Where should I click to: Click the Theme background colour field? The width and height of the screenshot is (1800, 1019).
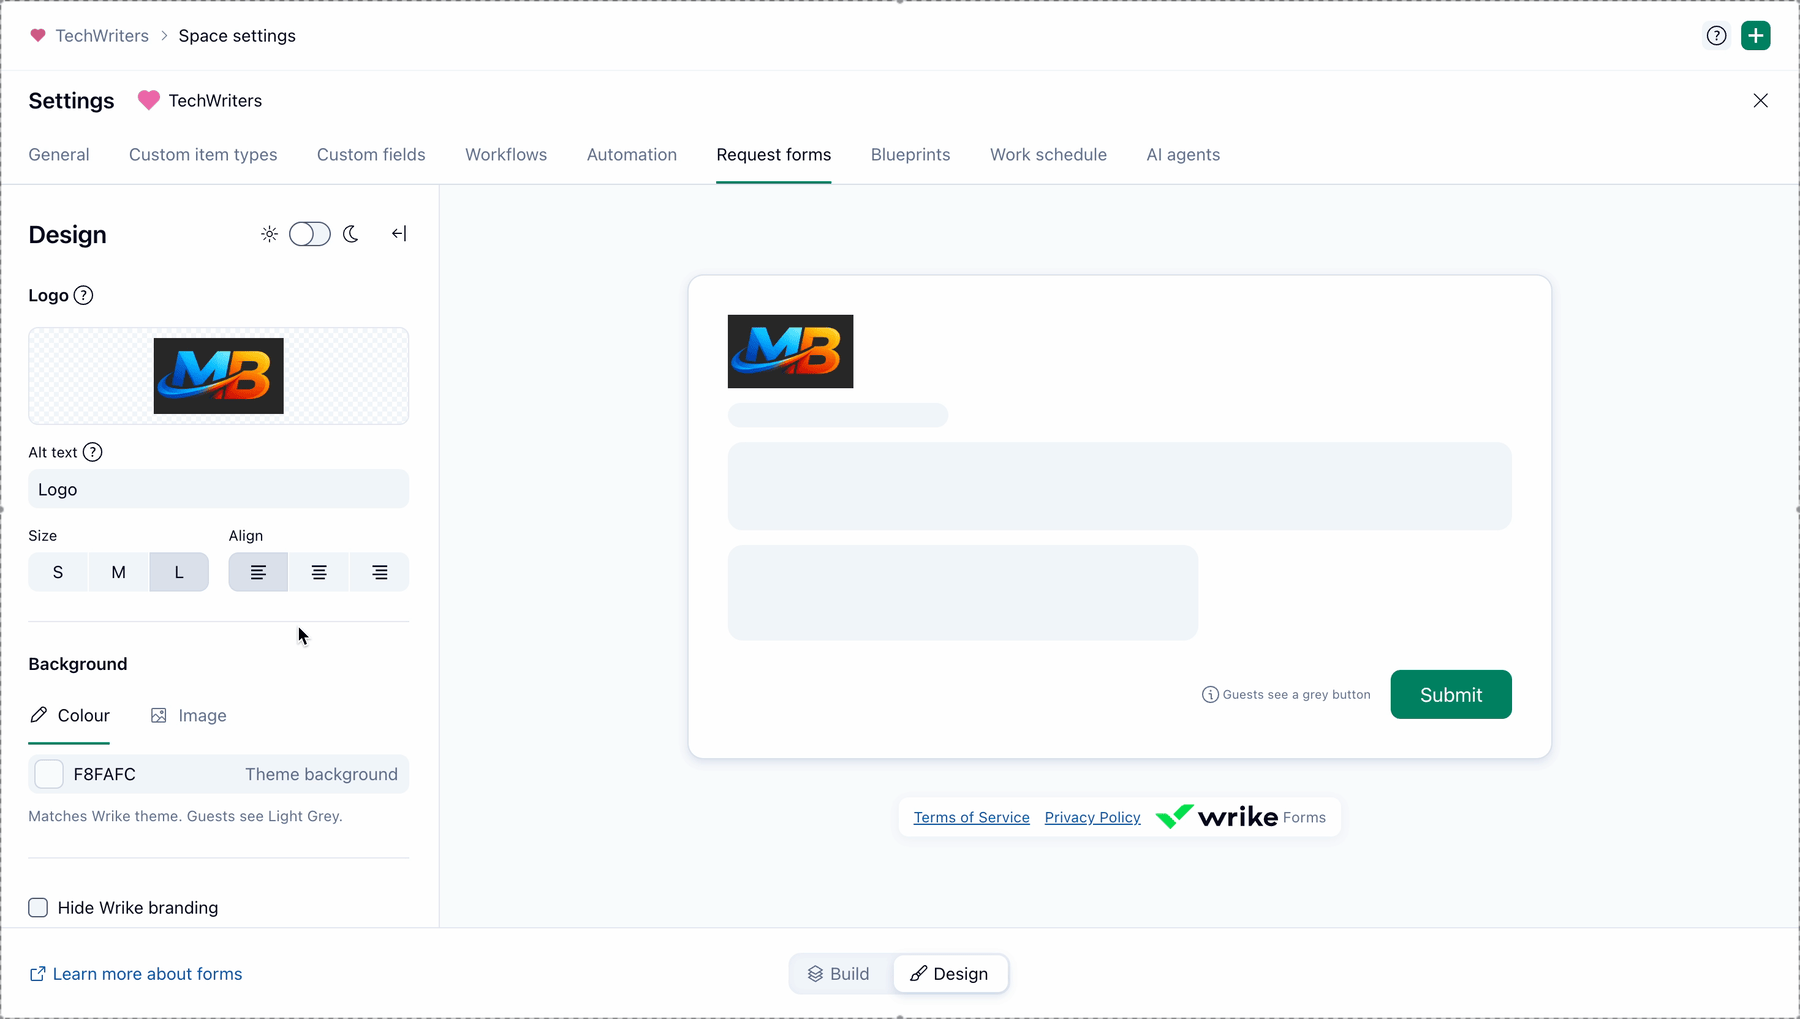coord(219,774)
